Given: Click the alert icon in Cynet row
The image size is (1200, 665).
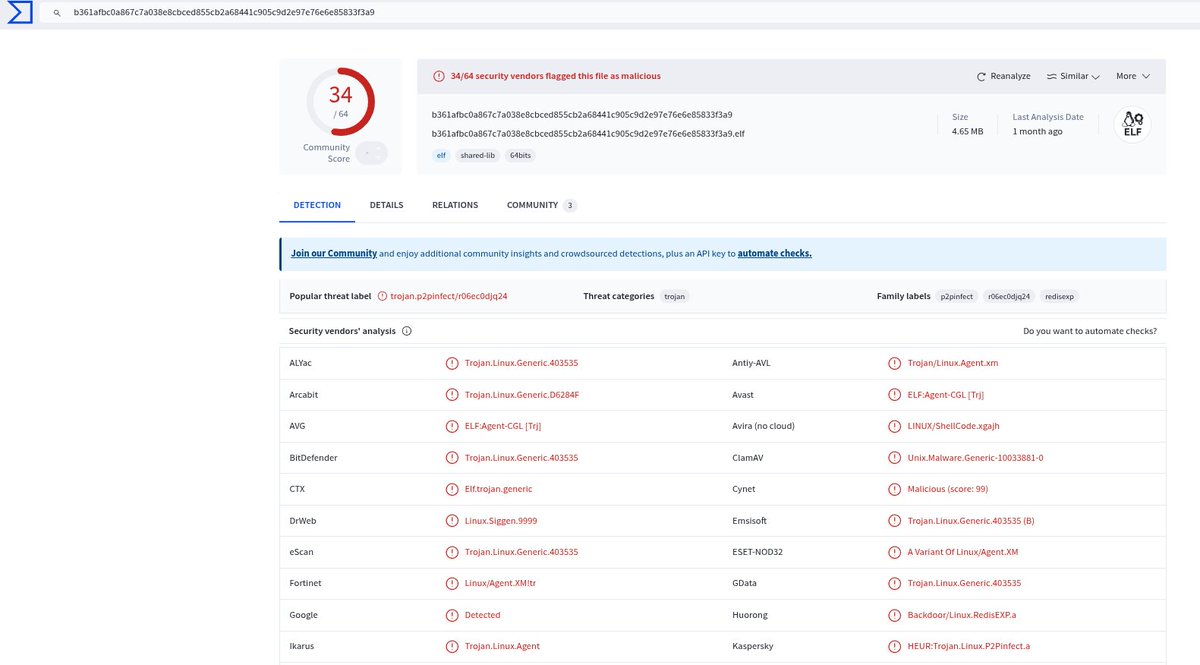Looking at the screenshot, I should coord(895,489).
